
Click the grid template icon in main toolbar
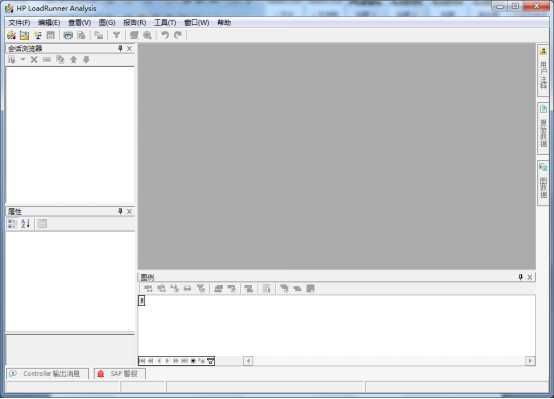point(51,35)
